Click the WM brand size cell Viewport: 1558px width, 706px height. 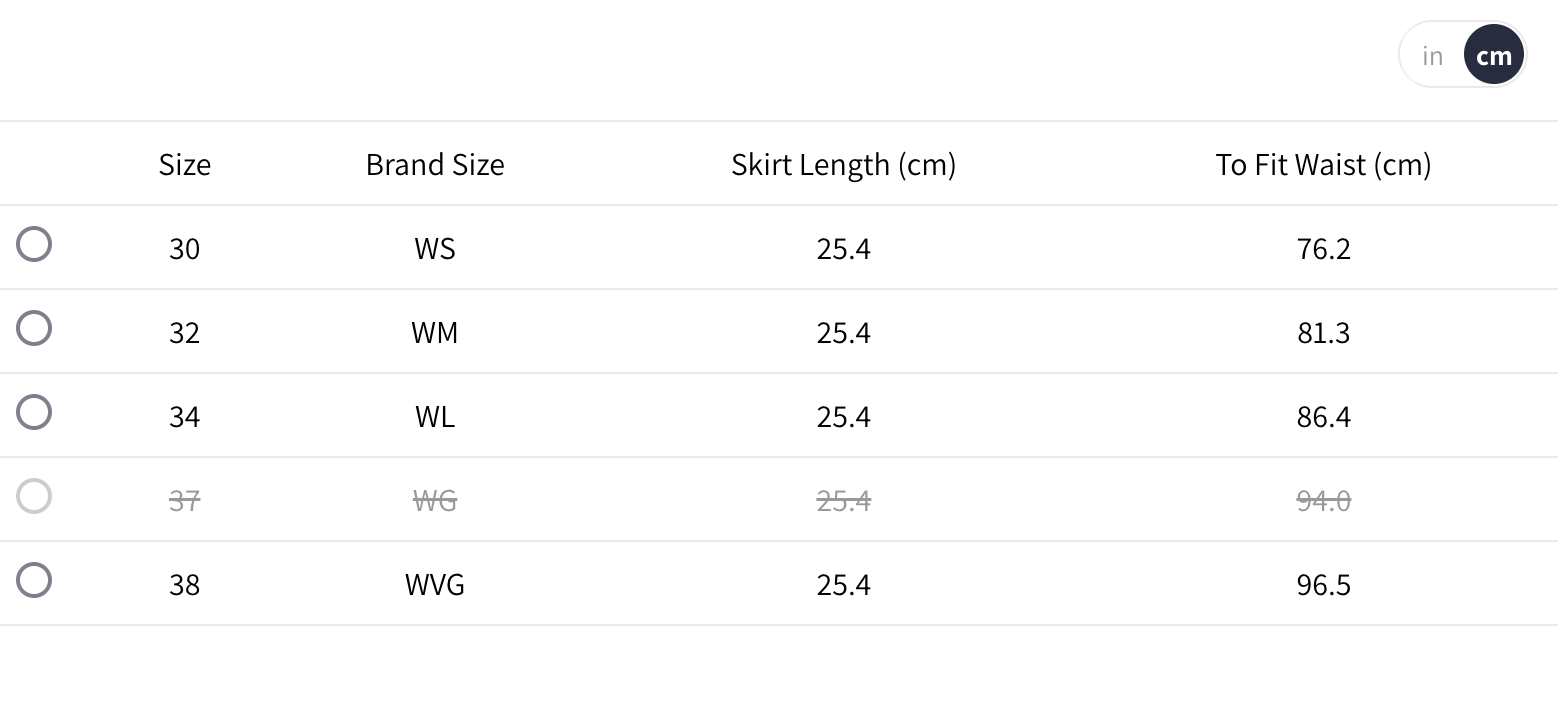(x=435, y=333)
